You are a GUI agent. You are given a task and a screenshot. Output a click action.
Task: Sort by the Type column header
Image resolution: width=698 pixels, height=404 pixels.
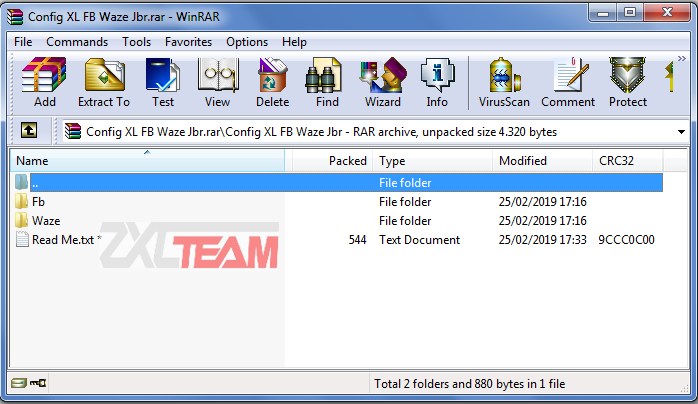pyautogui.click(x=433, y=161)
